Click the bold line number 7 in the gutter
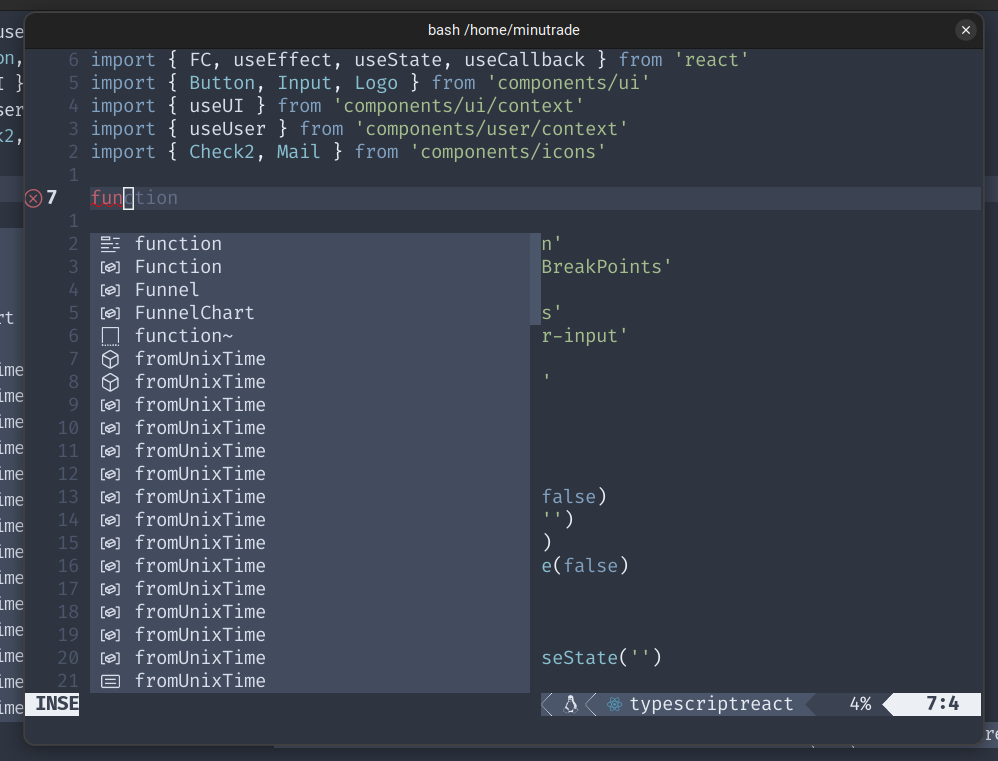Screen dimensions: 998x761 [x=52, y=198]
